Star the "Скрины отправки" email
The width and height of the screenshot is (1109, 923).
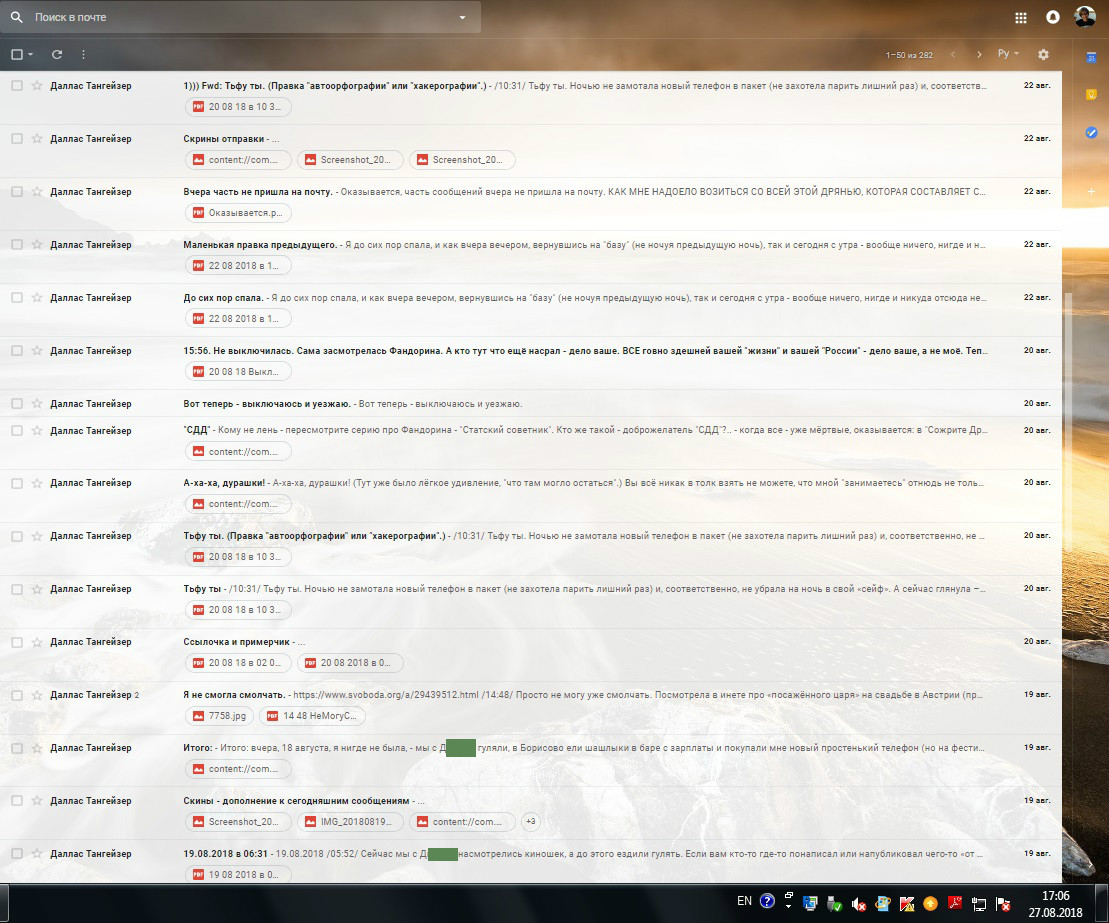pyautogui.click(x=37, y=139)
